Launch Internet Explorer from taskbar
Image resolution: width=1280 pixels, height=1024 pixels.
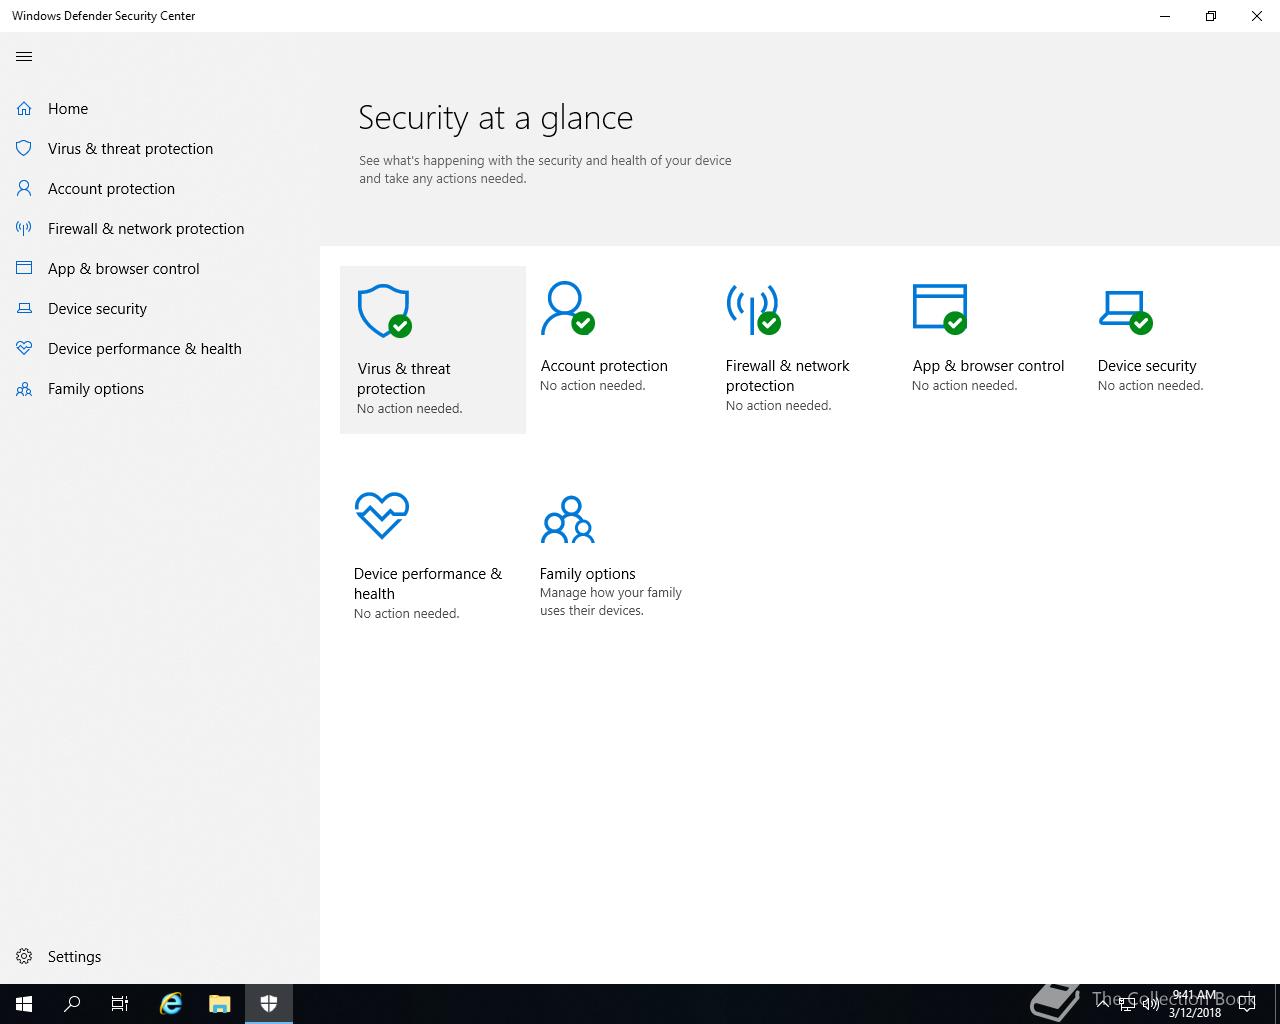click(x=171, y=1004)
